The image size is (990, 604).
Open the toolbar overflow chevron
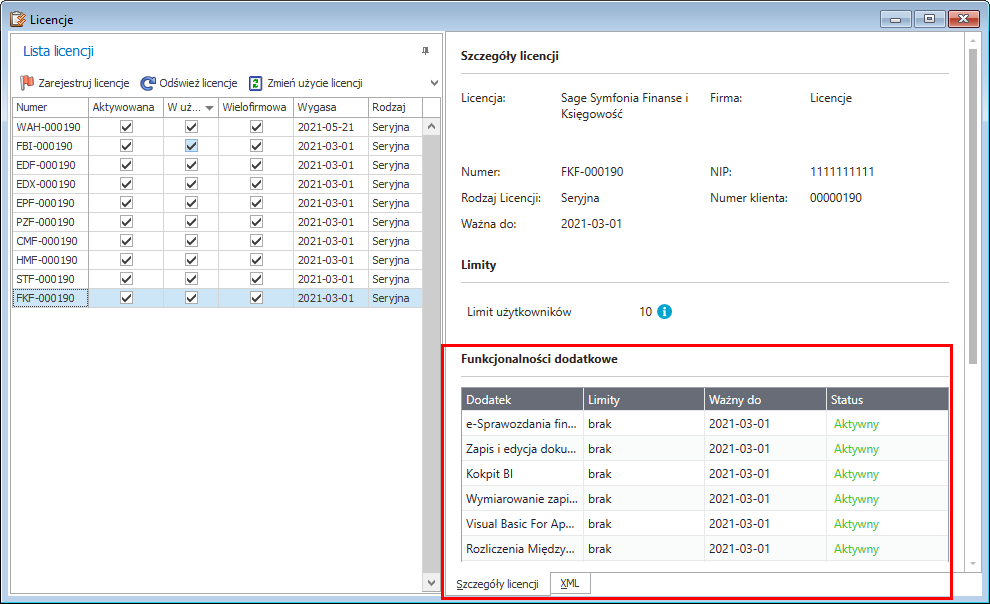coord(434,83)
